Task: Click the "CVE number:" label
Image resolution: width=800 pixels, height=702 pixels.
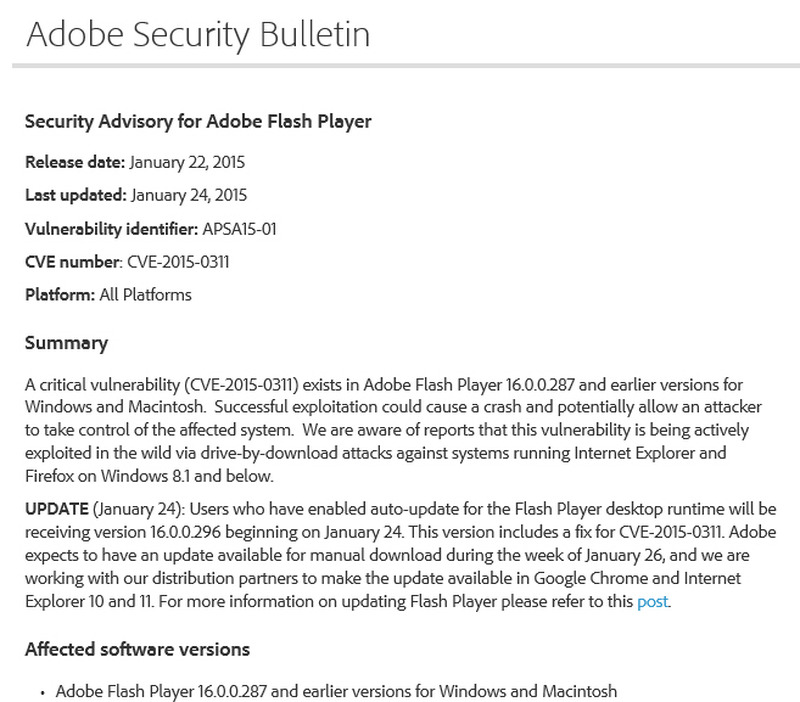Action: (73, 261)
